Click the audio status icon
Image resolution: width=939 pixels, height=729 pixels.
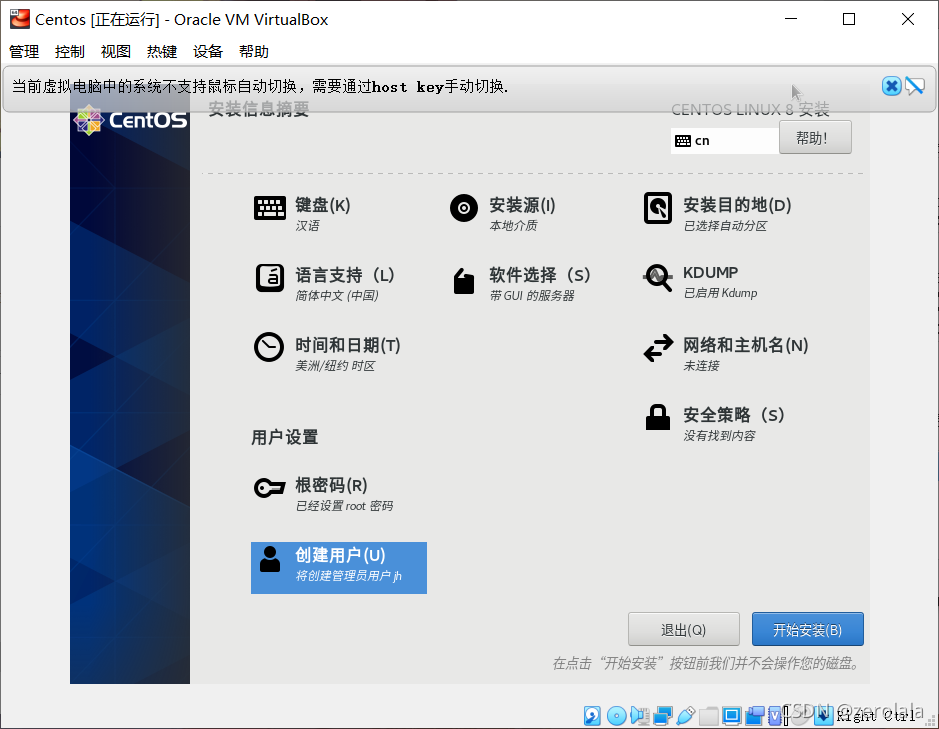[640, 716]
